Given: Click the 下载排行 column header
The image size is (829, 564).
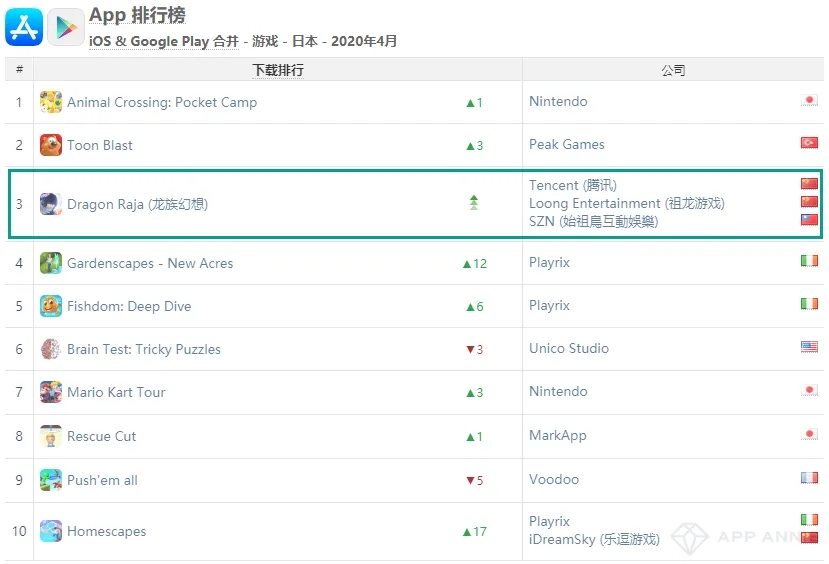Looking at the screenshot, I should [278, 70].
